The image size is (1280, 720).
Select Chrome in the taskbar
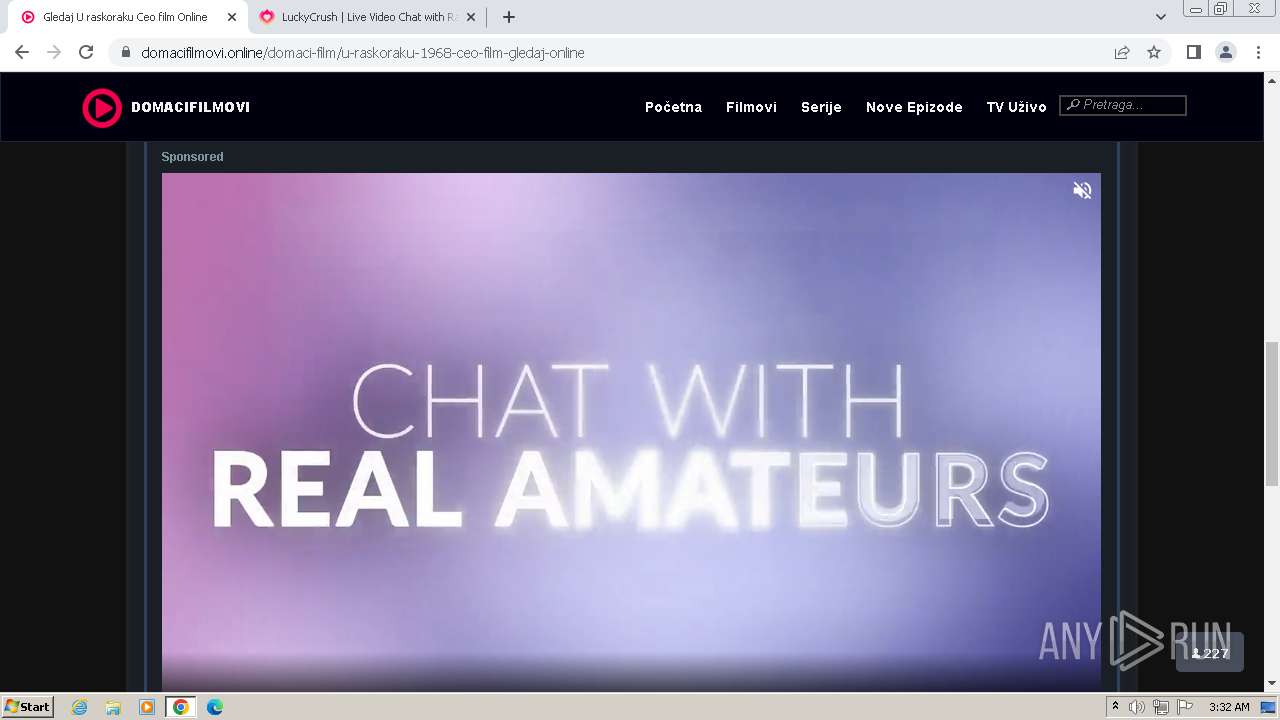tap(181, 707)
